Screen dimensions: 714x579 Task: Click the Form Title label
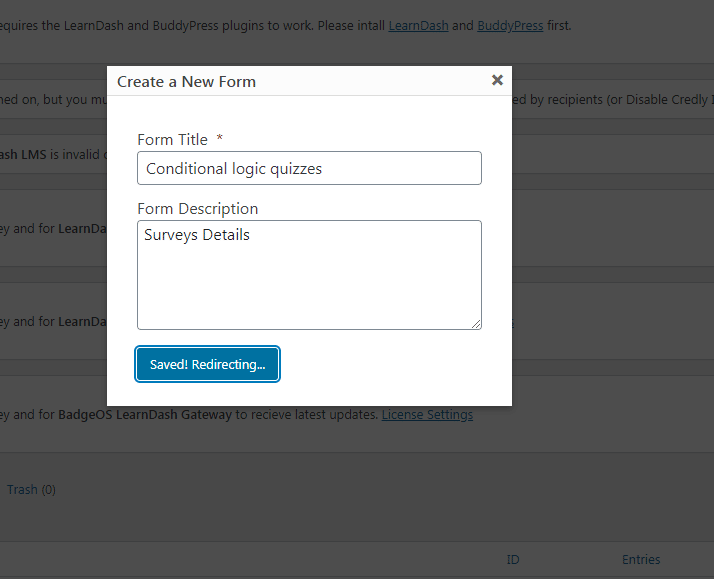(172, 140)
